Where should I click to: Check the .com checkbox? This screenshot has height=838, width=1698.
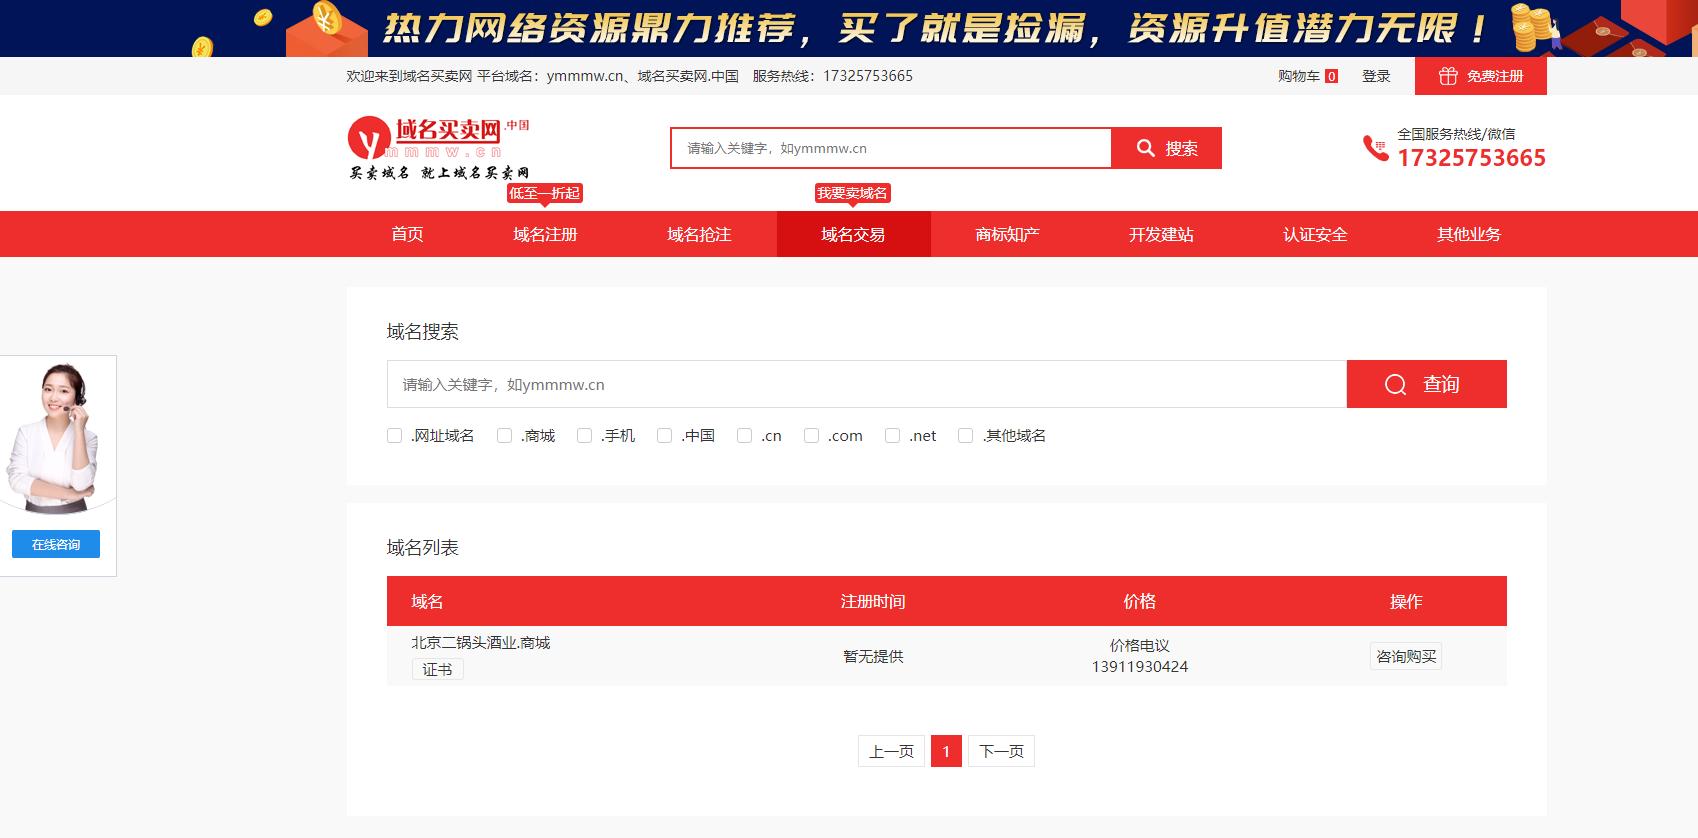[811, 436]
